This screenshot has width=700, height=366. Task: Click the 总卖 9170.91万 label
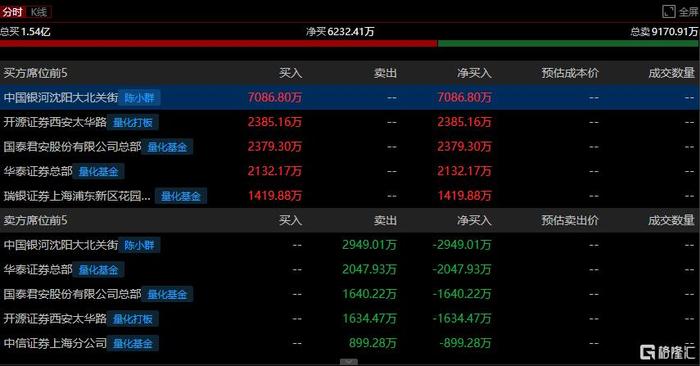click(x=664, y=32)
